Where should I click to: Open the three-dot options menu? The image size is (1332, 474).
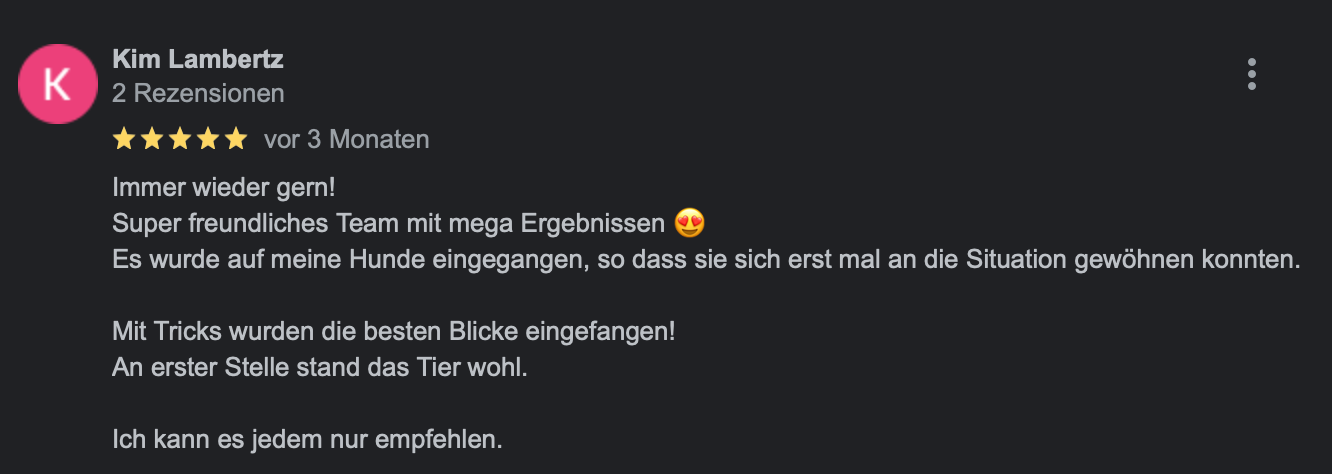1251,75
